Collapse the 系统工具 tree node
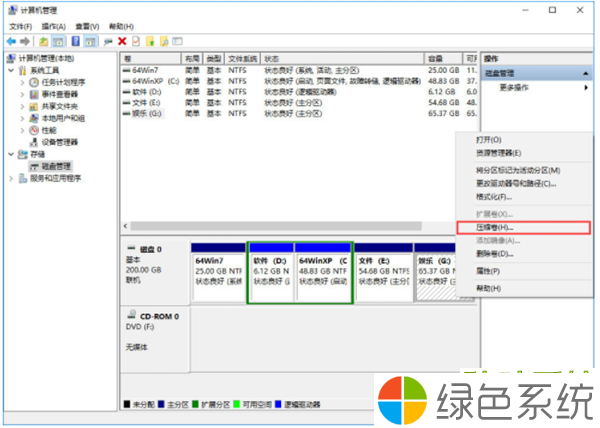This screenshot has height=428, width=600. pyautogui.click(x=11, y=70)
